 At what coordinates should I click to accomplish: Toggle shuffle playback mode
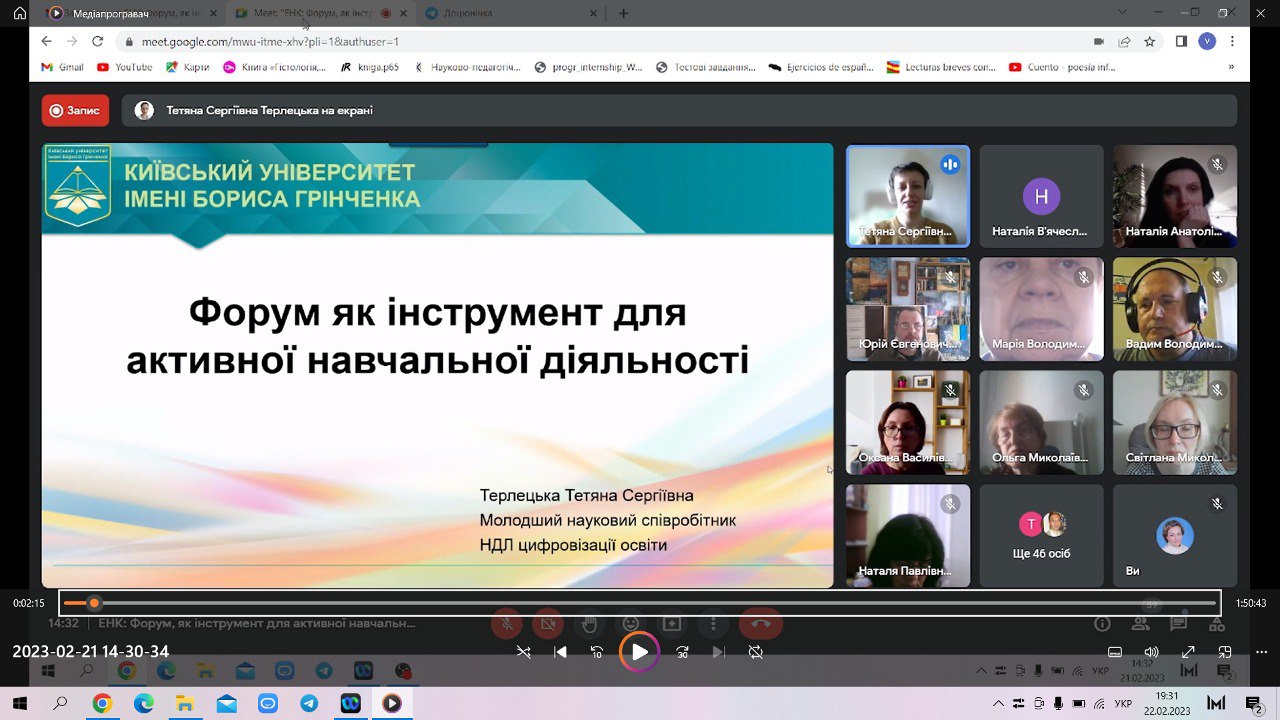(x=523, y=652)
